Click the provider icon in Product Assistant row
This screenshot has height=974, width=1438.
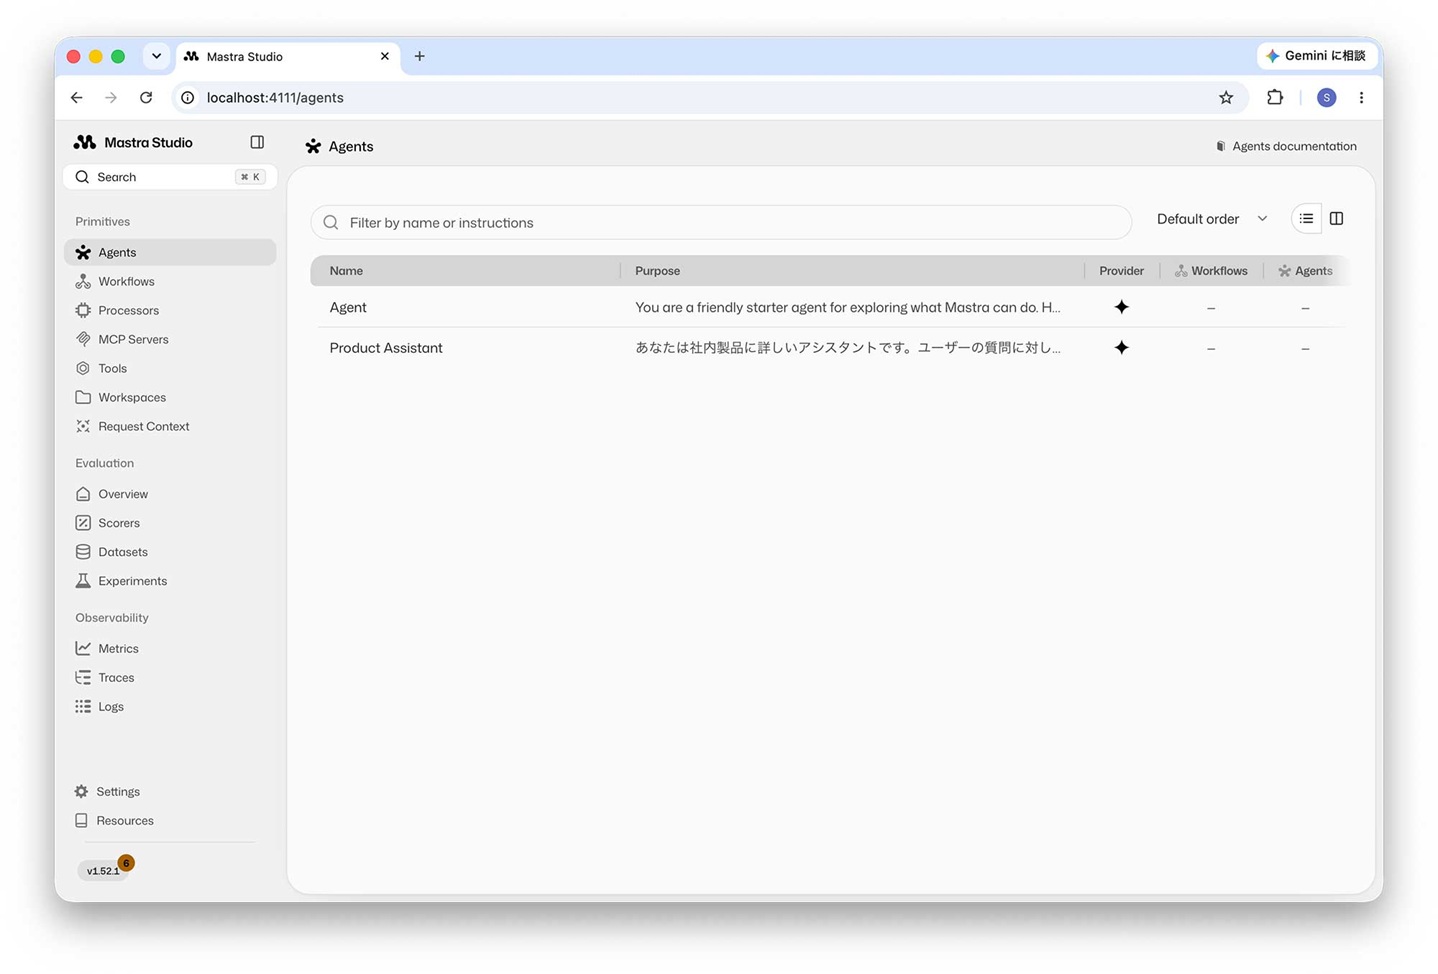click(1121, 348)
